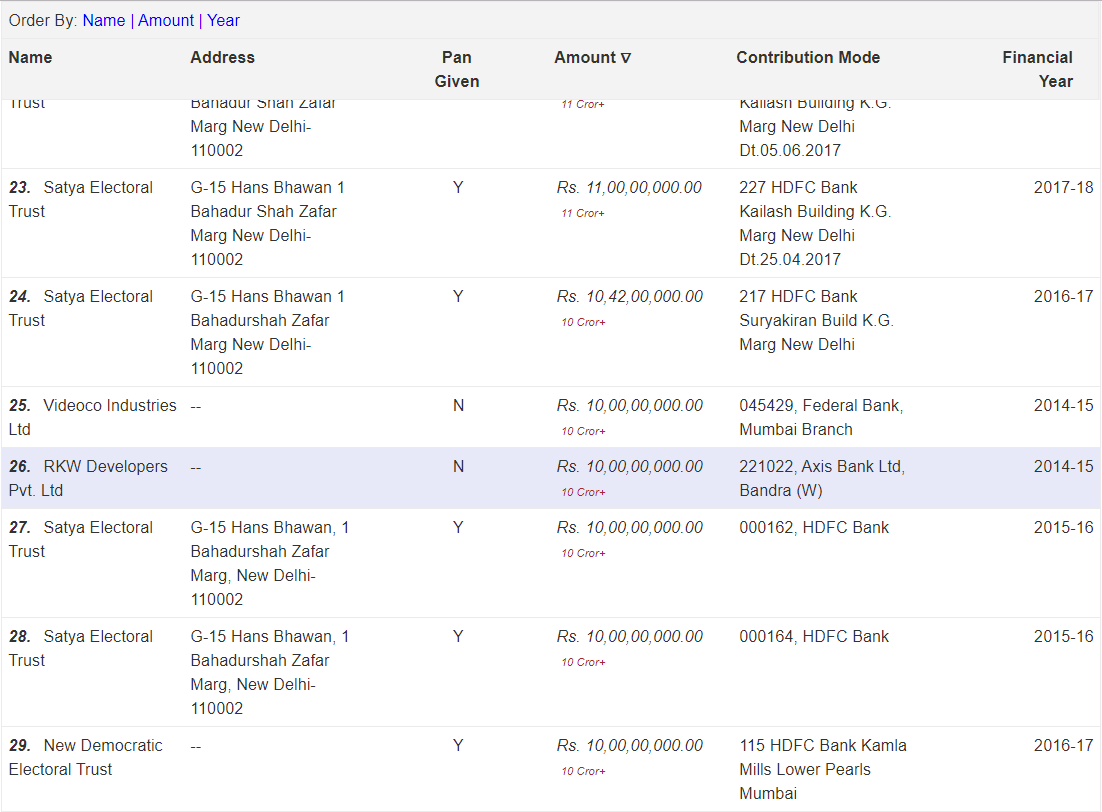Click Pan Given 'N' for Videoco Industries
Screen dimensions: 1102x812
click(458, 406)
